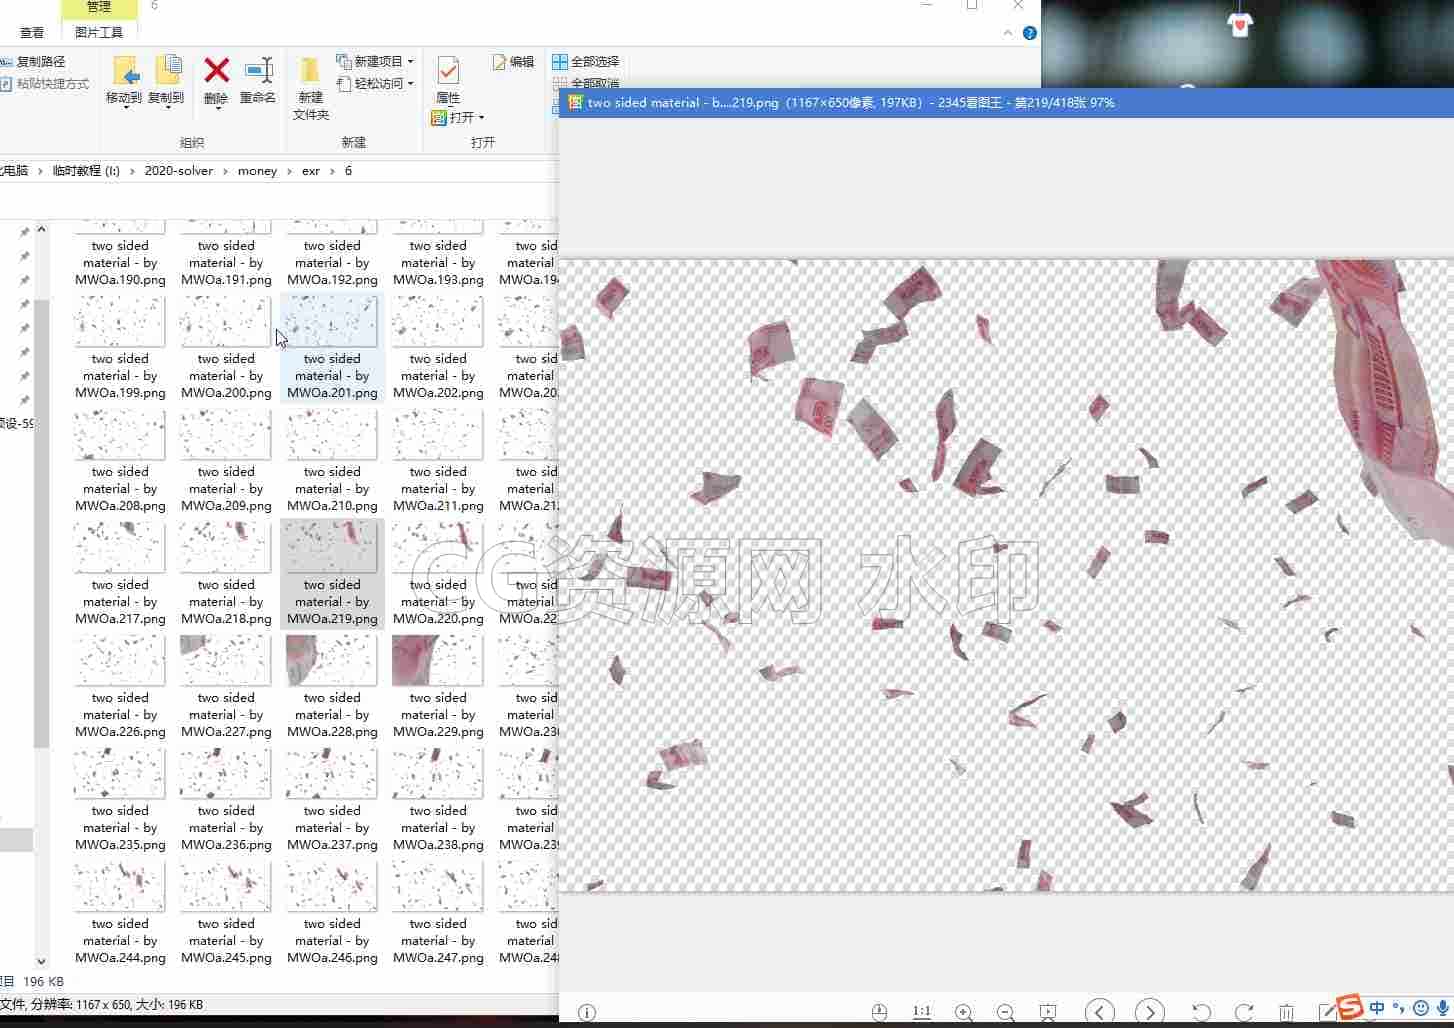Click the file list scrollbar down arrow

[41, 961]
